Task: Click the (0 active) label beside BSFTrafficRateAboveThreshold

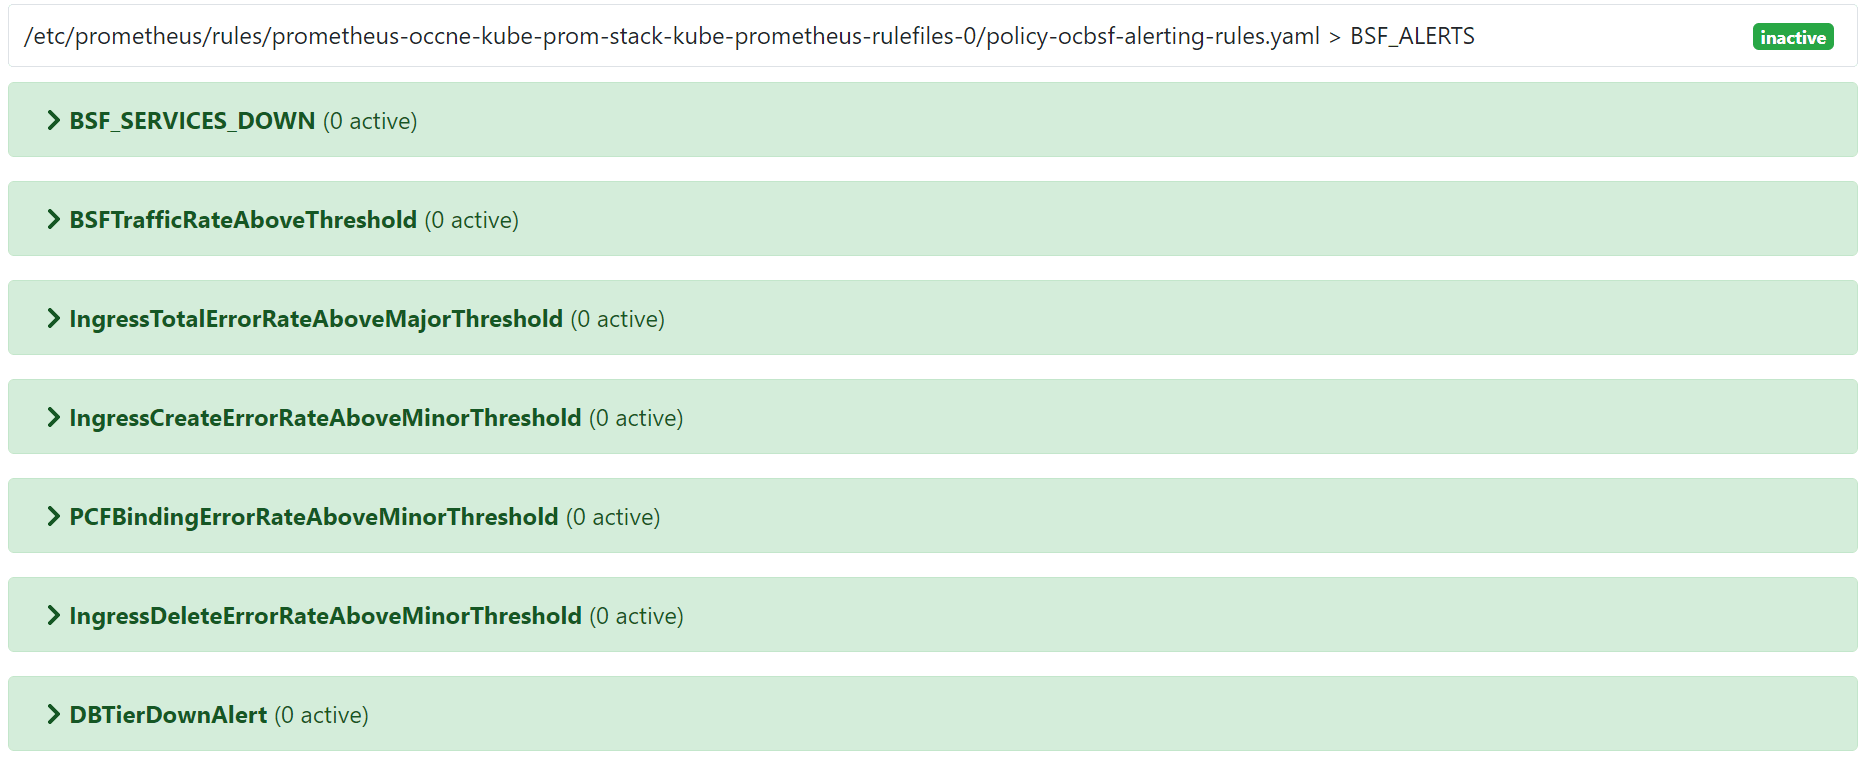Action: click(x=473, y=219)
